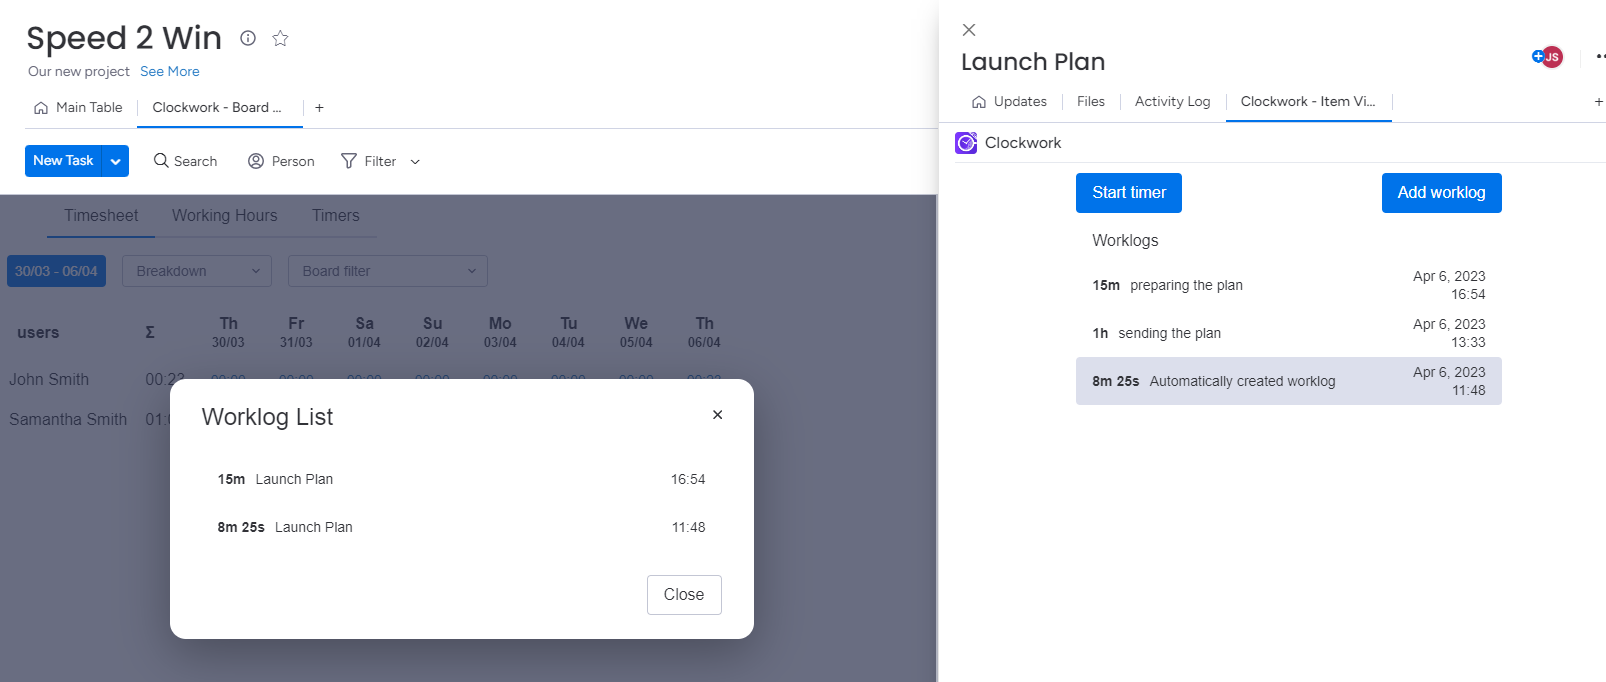Expand the Filter options chevron

pos(415,162)
